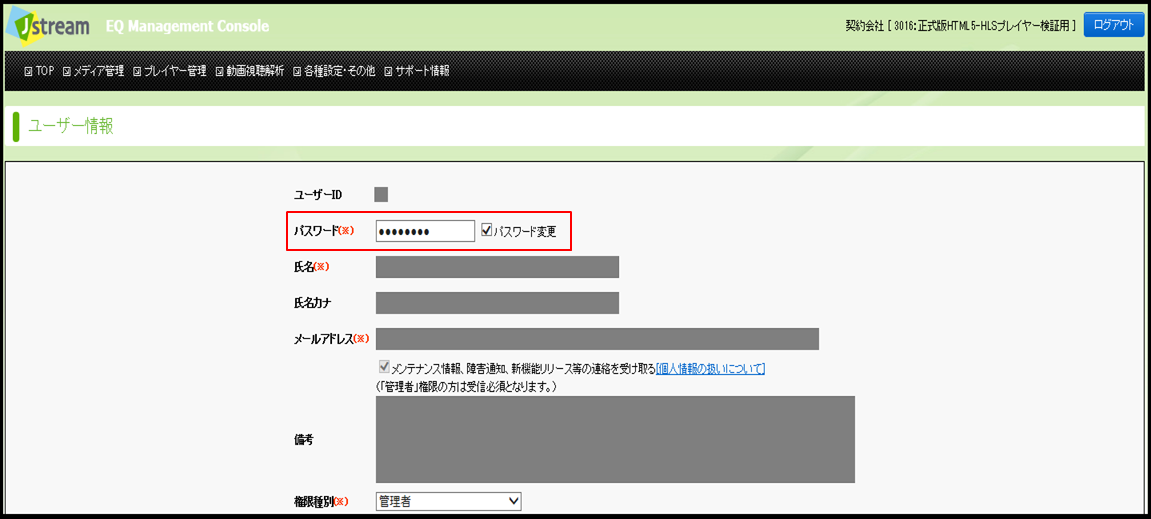
Task: Click into the 氏名 text field
Action: (497, 267)
